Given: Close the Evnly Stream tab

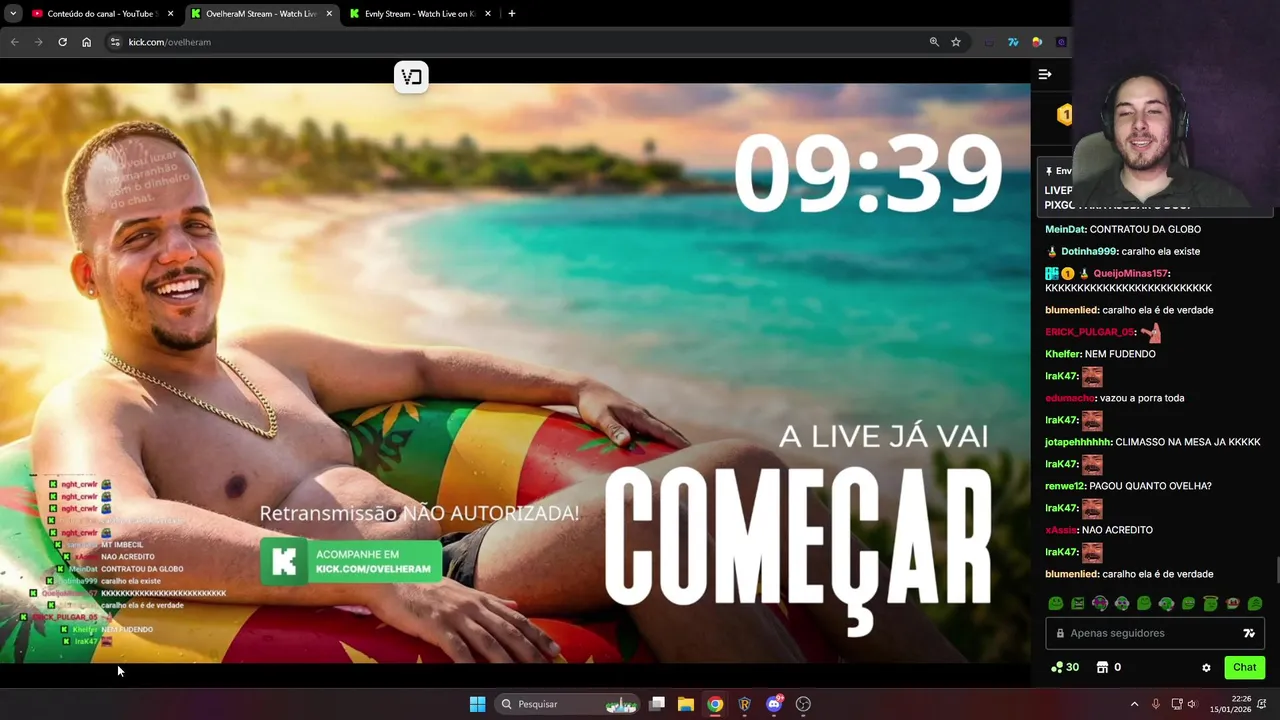Looking at the screenshot, I should (x=488, y=13).
